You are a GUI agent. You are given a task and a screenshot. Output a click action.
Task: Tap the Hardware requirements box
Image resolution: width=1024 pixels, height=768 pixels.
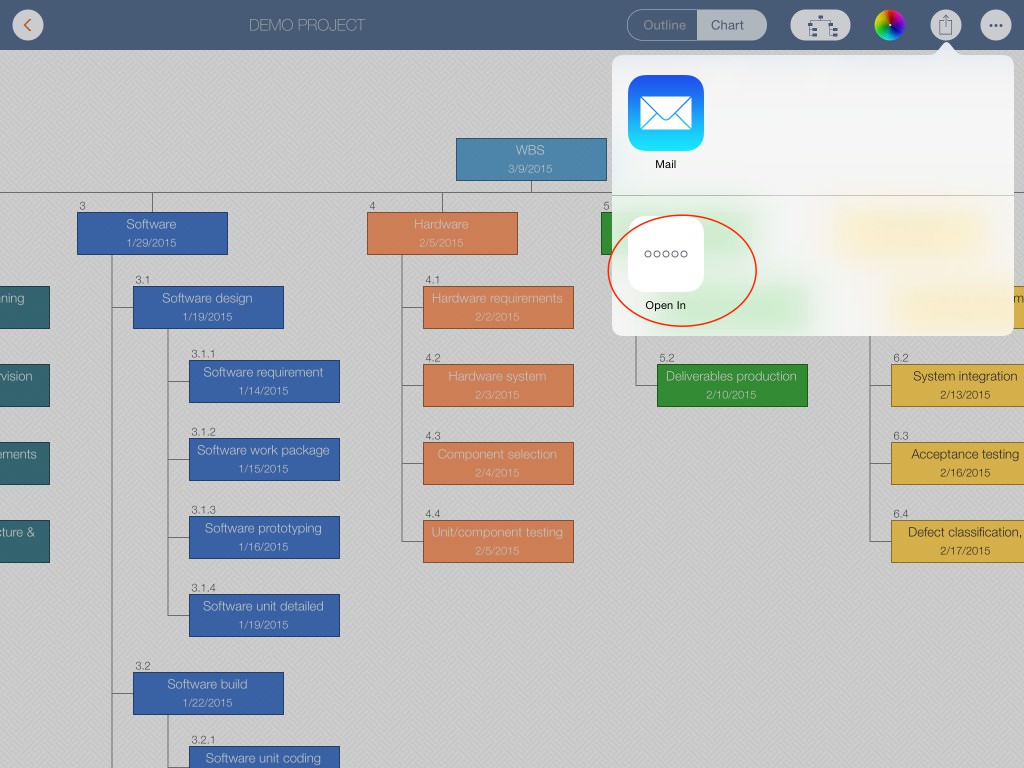coord(498,307)
